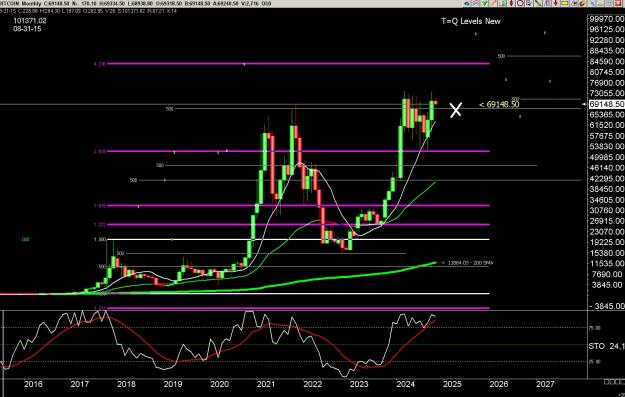625x397 pixels.
Task: Click the 26915.00 price axis label
Action: pos(607,221)
